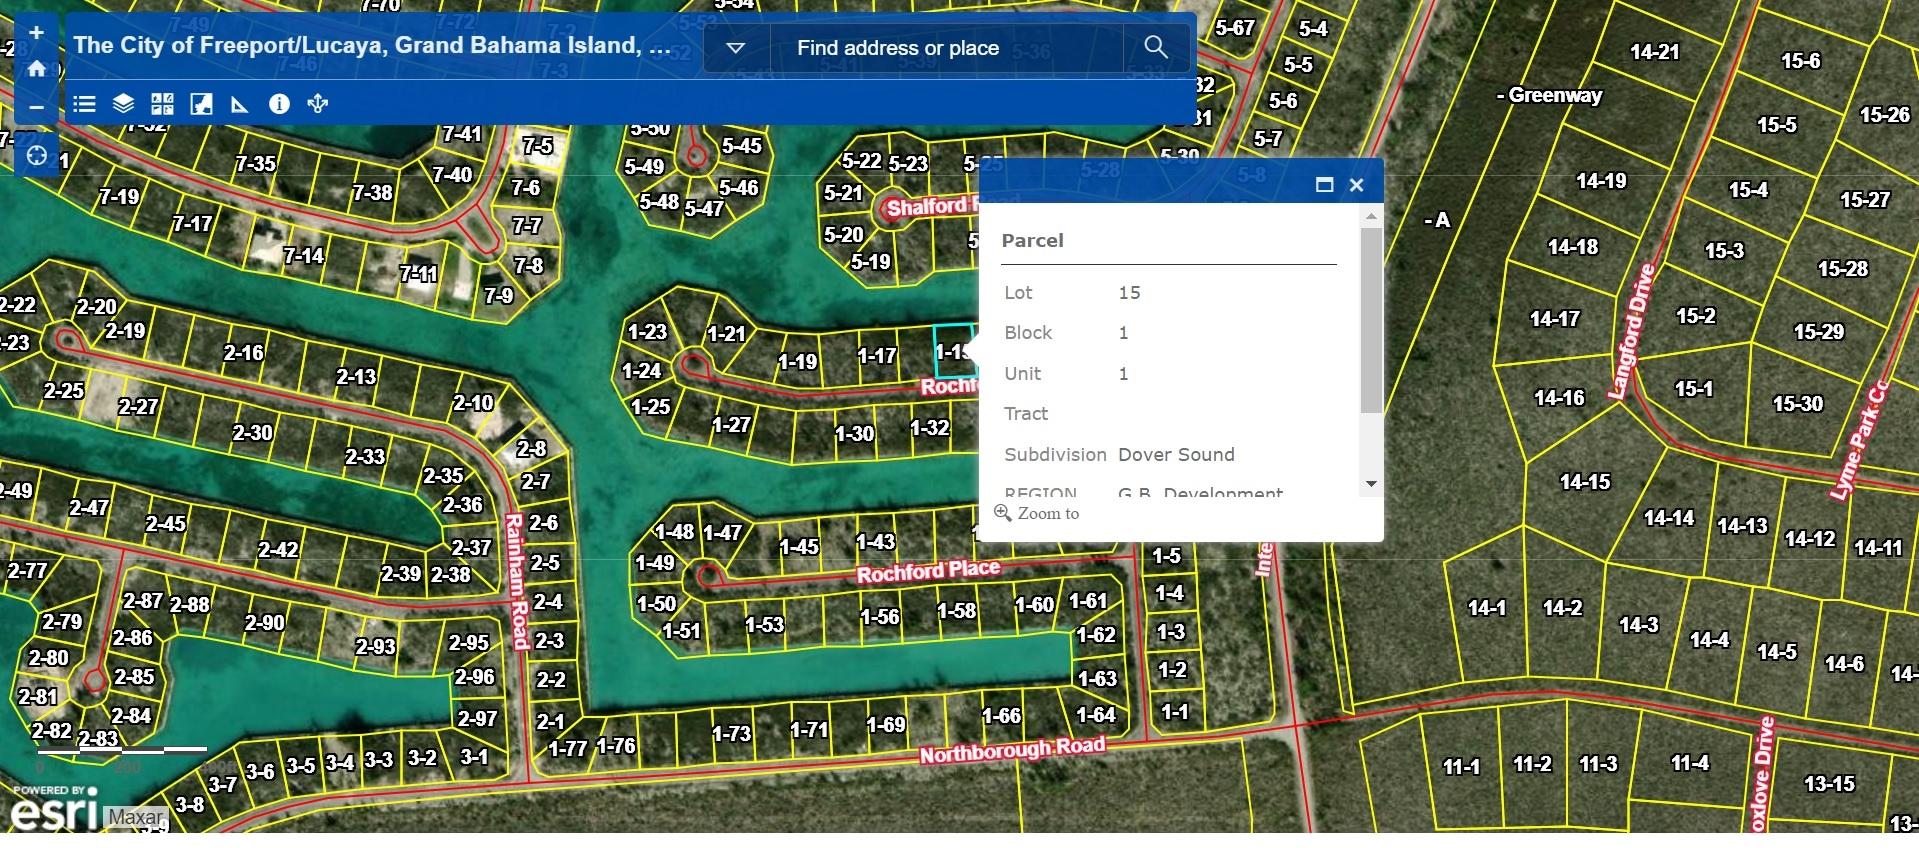This screenshot has height=848, width=1919.
Task: Maximize the Parcel popup window
Action: 1324,185
